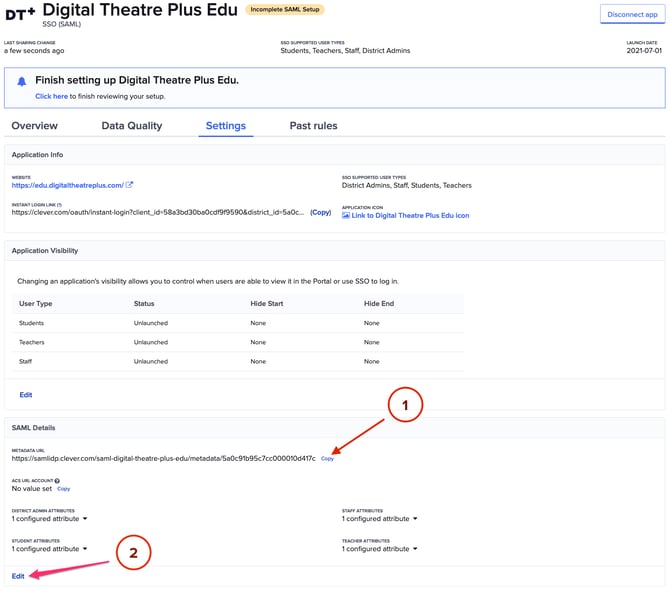This screenshot has height=590, width=670.
Task: Click the Unlaunched status for Students
Action: pos(151,323)
